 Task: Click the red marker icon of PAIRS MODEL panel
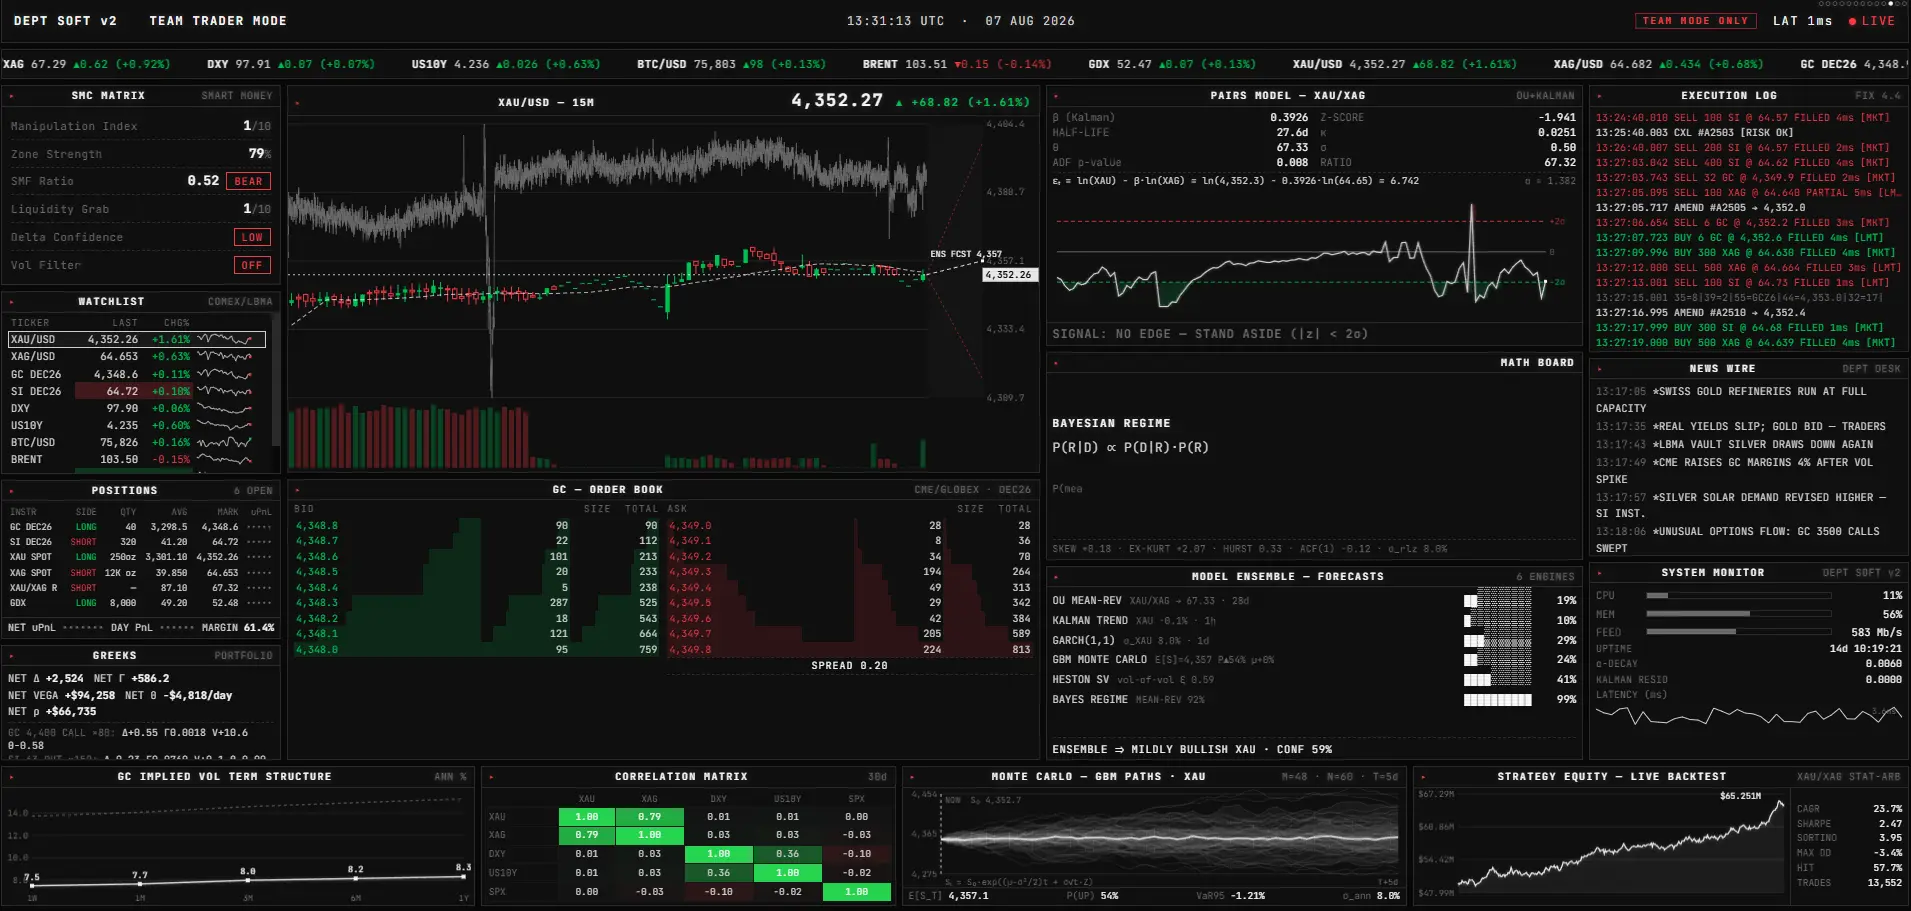1057,97
